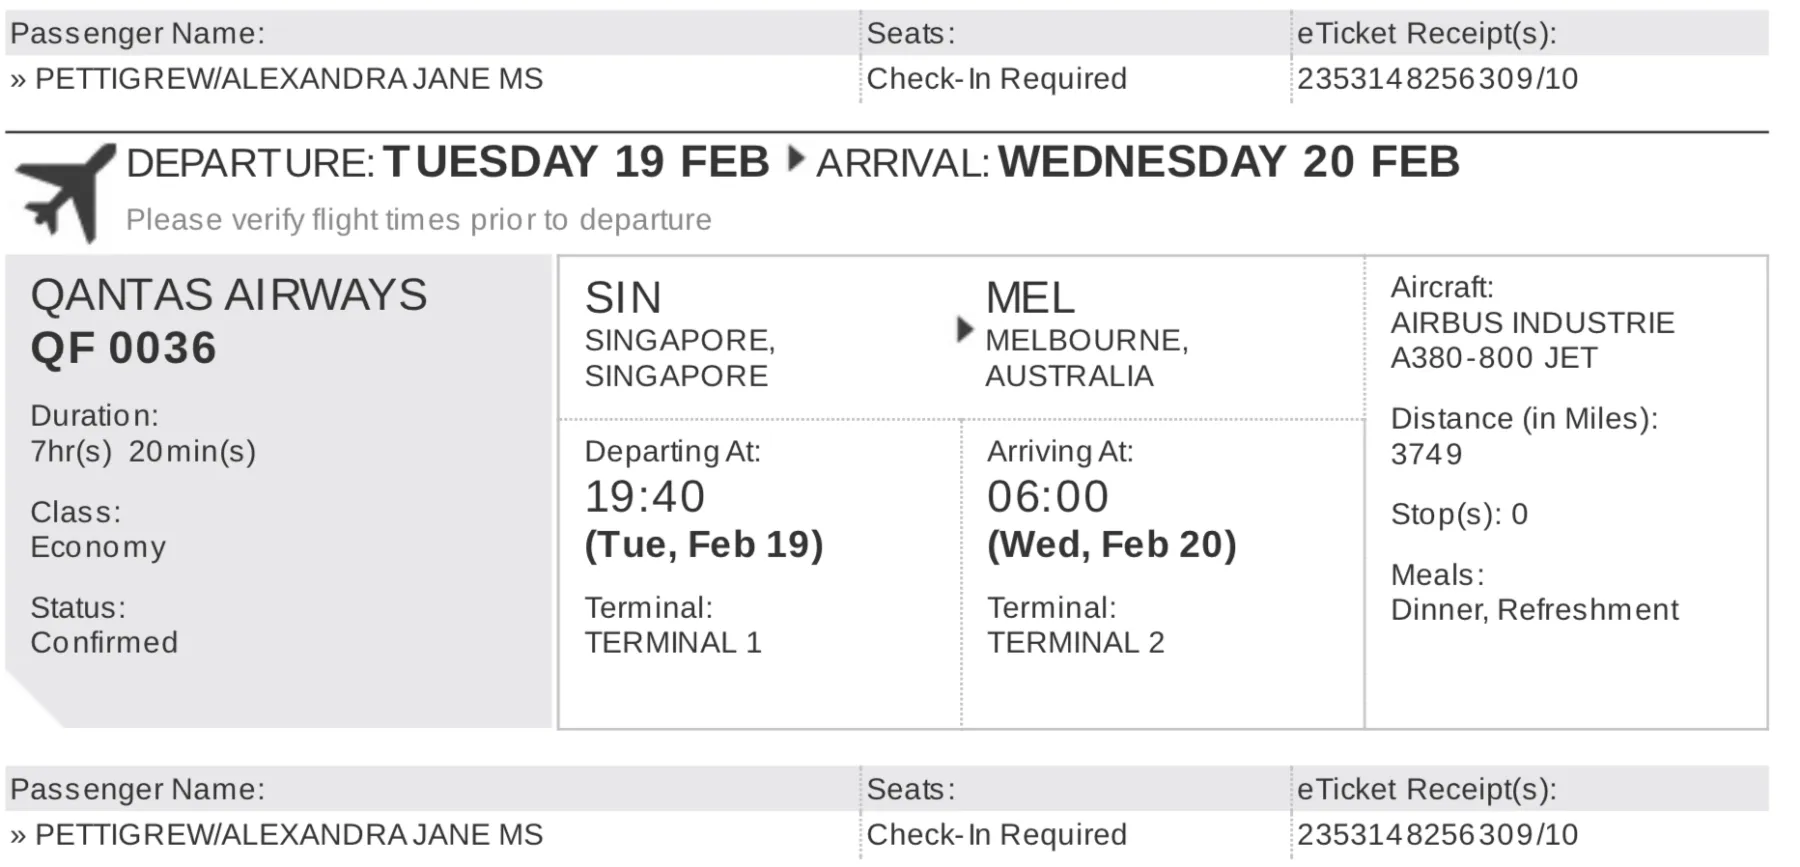This screenshot has width=1800, height=867.
Task: Click the 06:00 arriving time
Action: [1048, 497]
